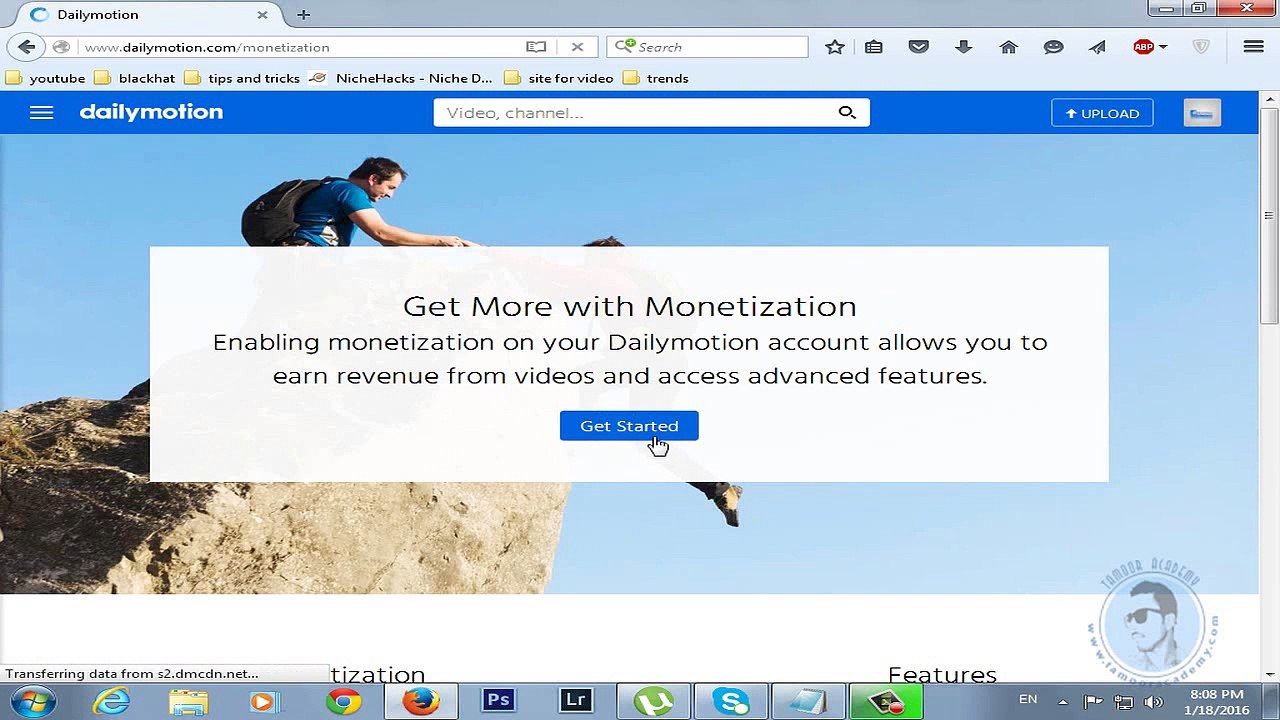Select the address bar URL field
1280x720 pixels.
click(x=300, y=47)
